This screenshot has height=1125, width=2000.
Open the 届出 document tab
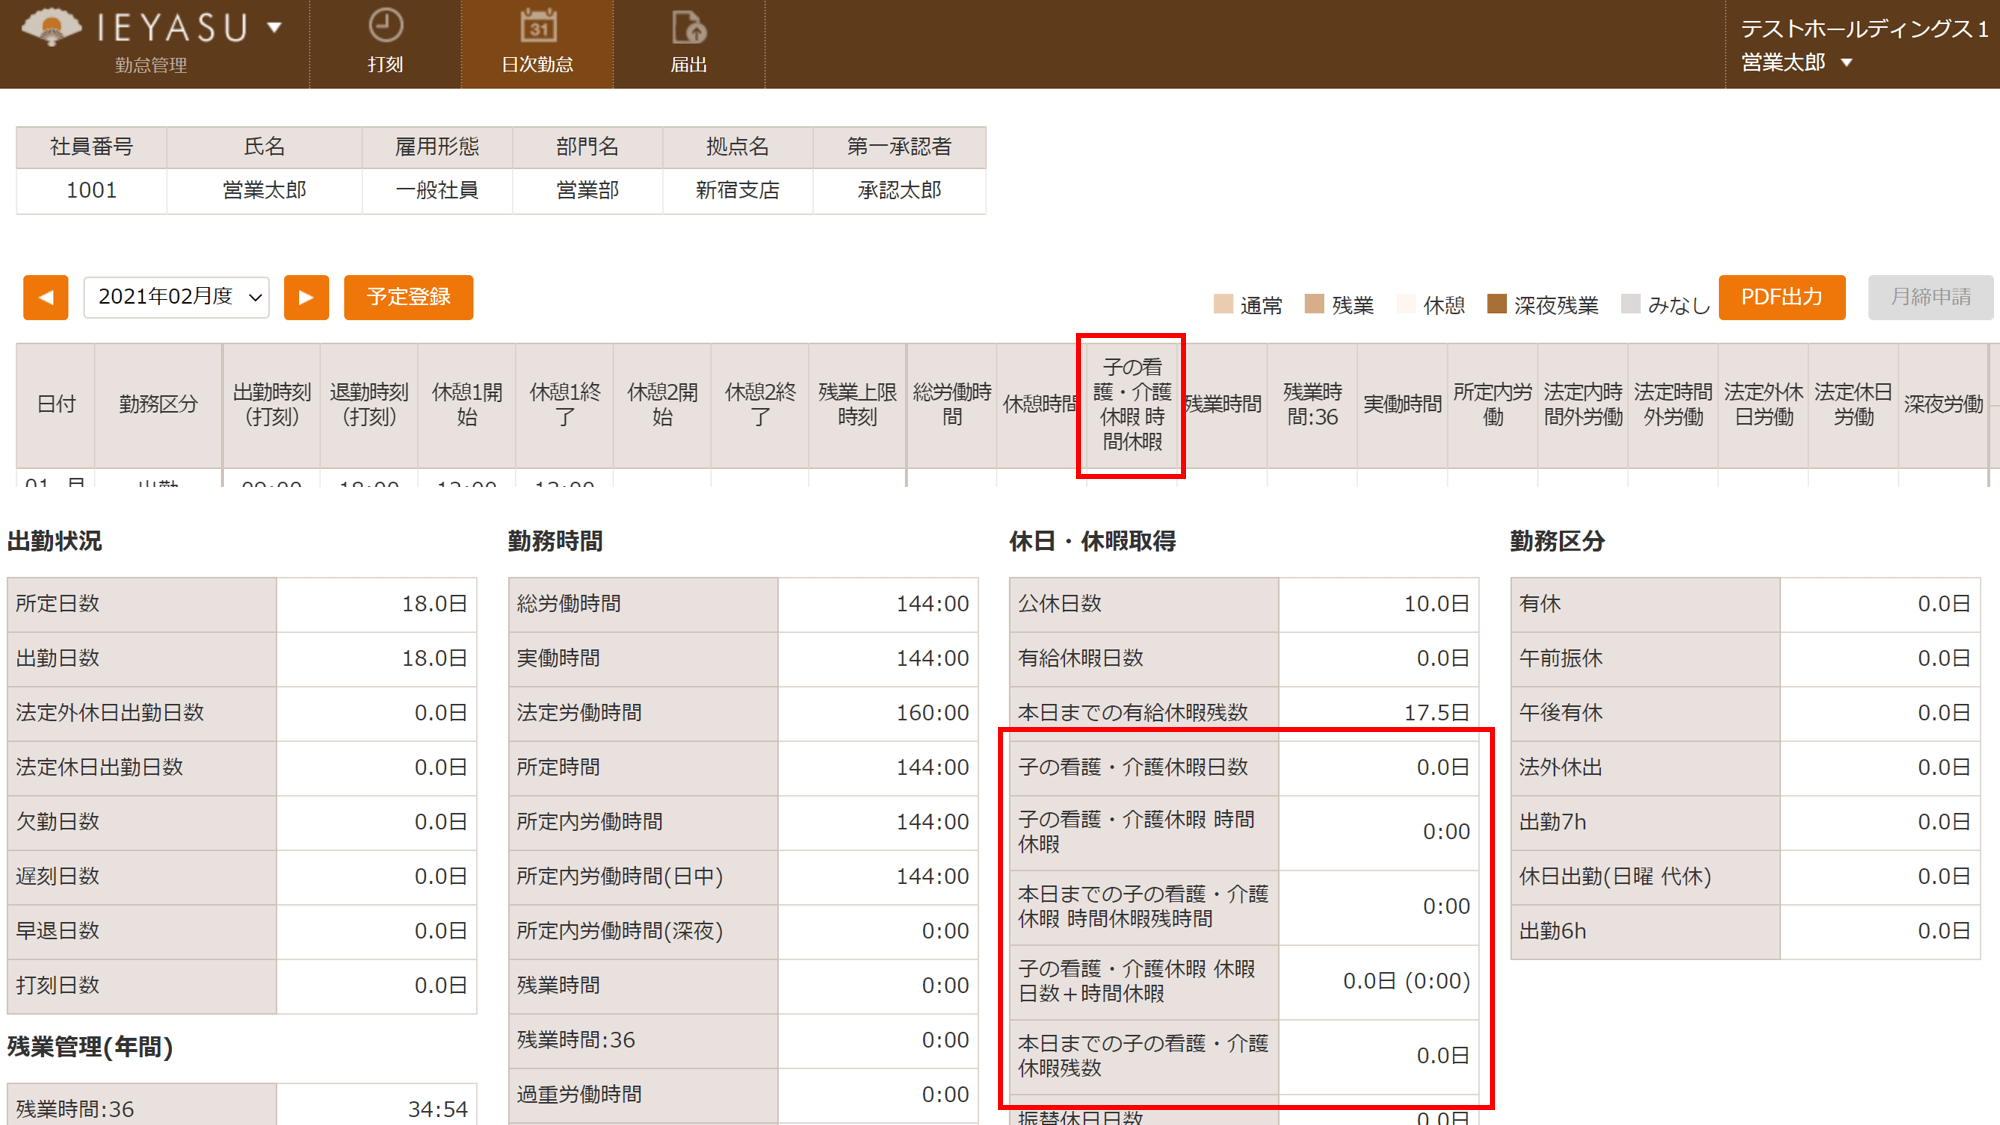coord(689,43)
